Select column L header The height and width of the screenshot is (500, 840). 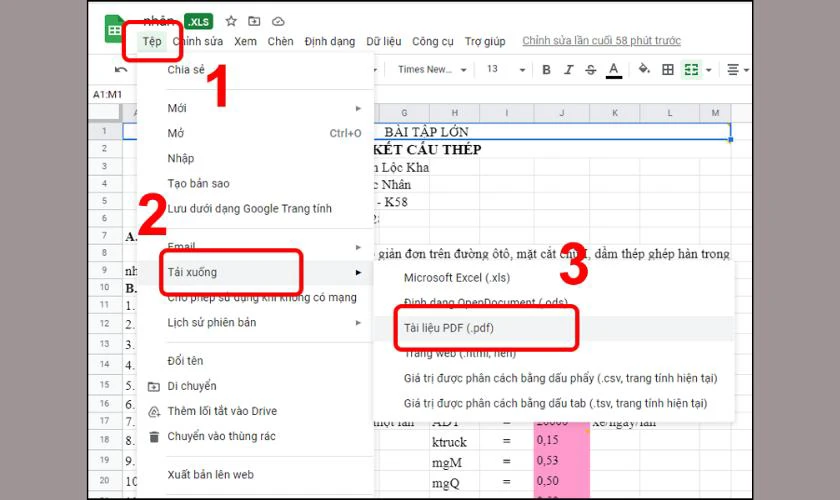670,113
